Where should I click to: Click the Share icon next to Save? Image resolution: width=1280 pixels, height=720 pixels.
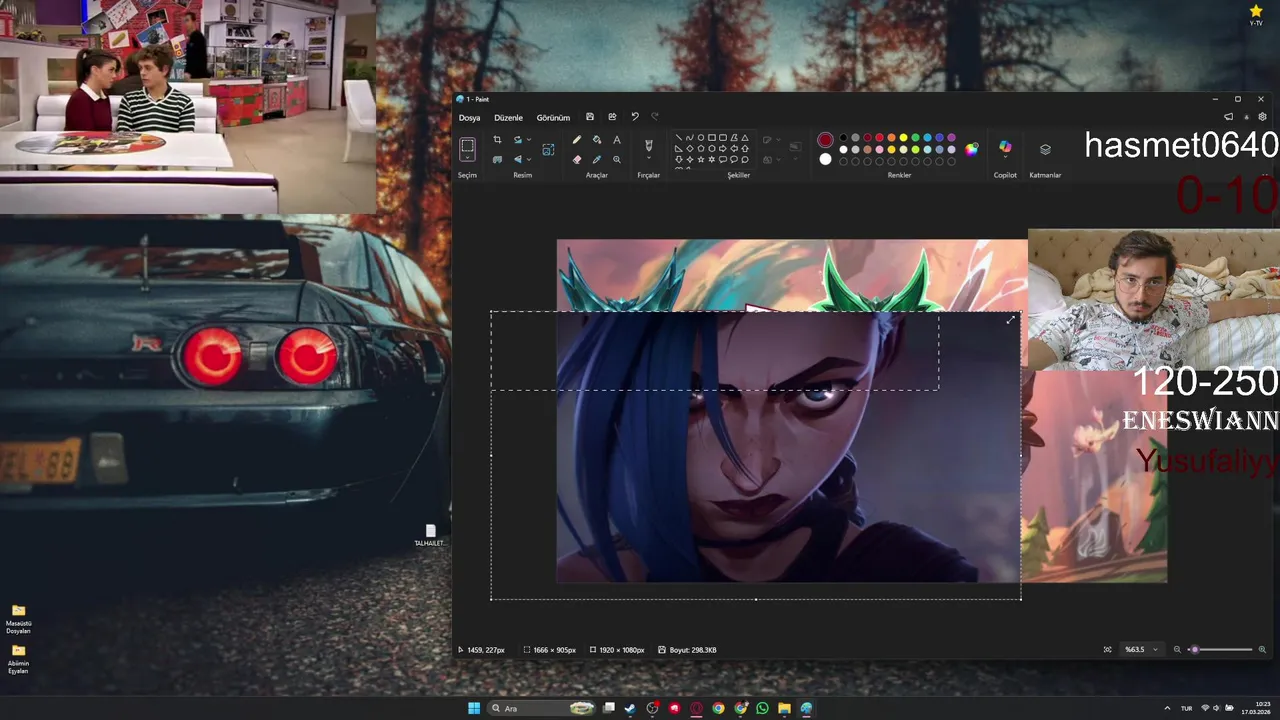[612, 117]
